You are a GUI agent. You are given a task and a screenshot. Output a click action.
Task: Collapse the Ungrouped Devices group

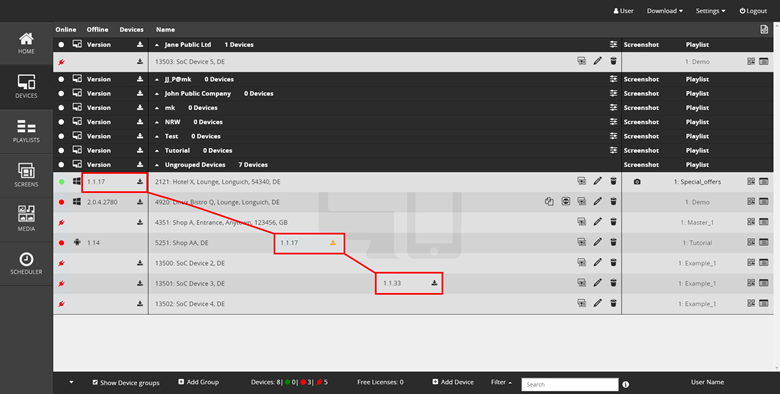click(x=157, y=165)
